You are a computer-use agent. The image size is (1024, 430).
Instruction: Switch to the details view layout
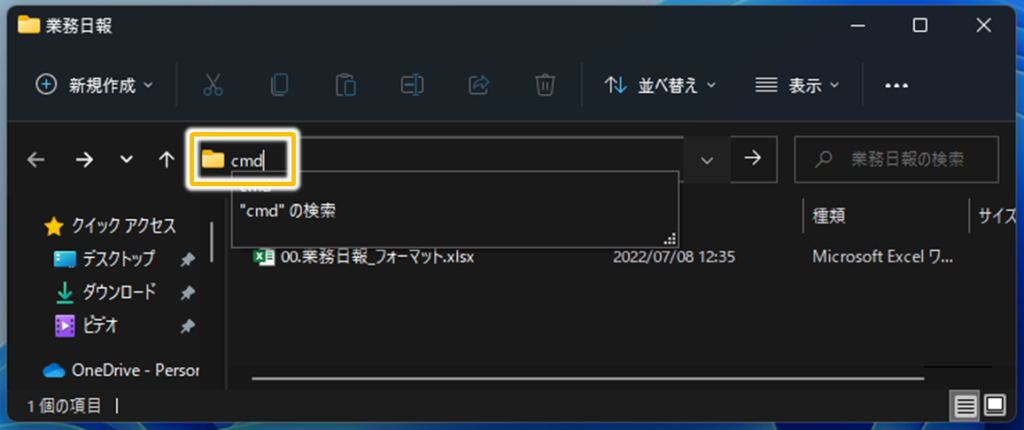[965, 406]
